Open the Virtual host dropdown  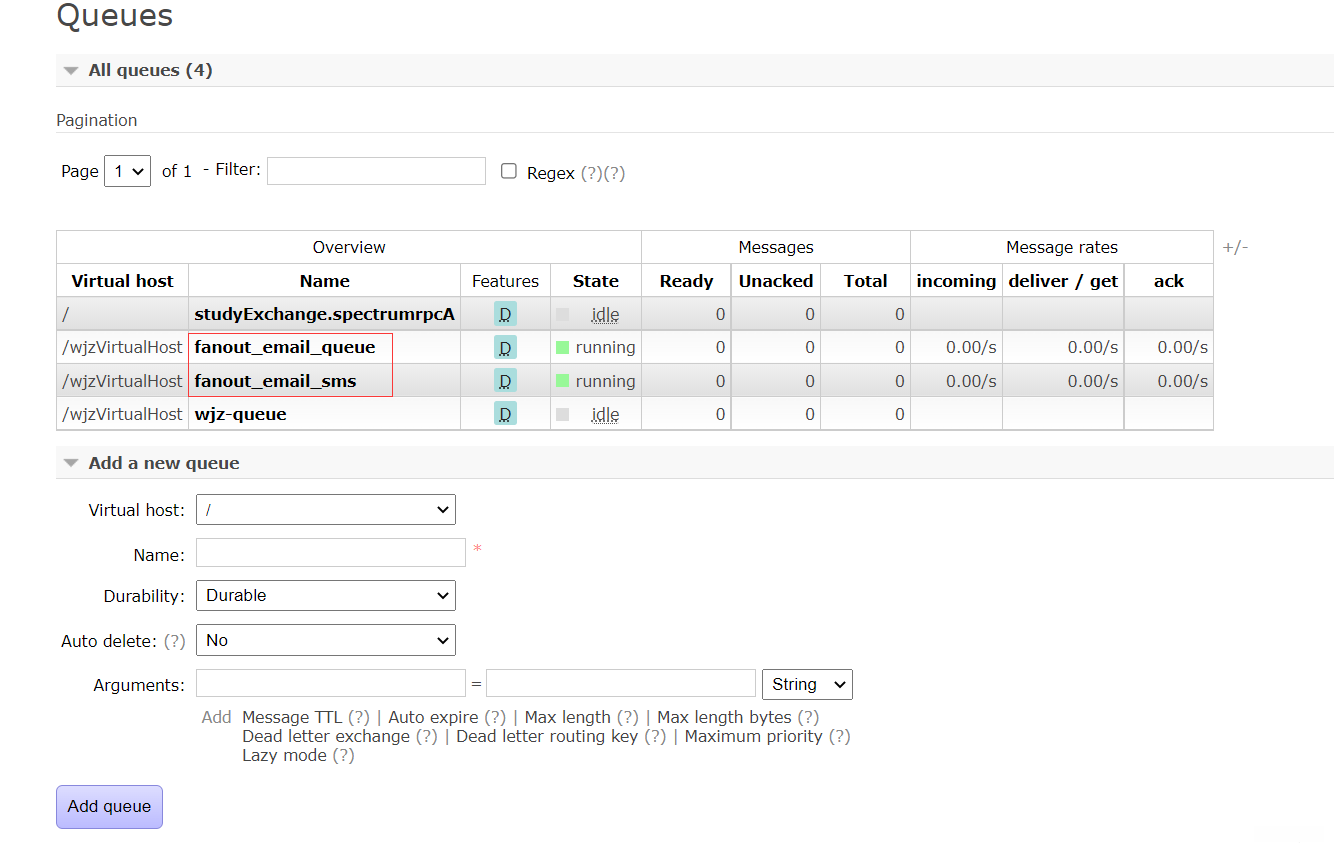click(x=326, y=510)
